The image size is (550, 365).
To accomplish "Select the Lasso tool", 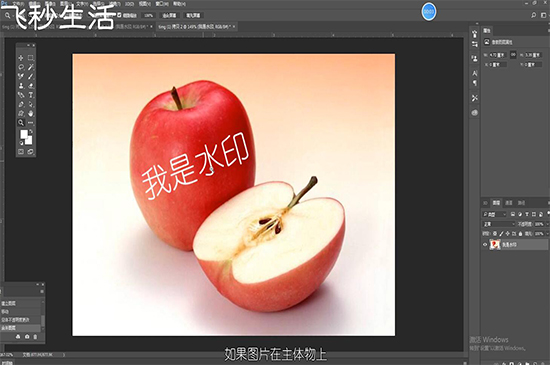I will coord(21,67).
